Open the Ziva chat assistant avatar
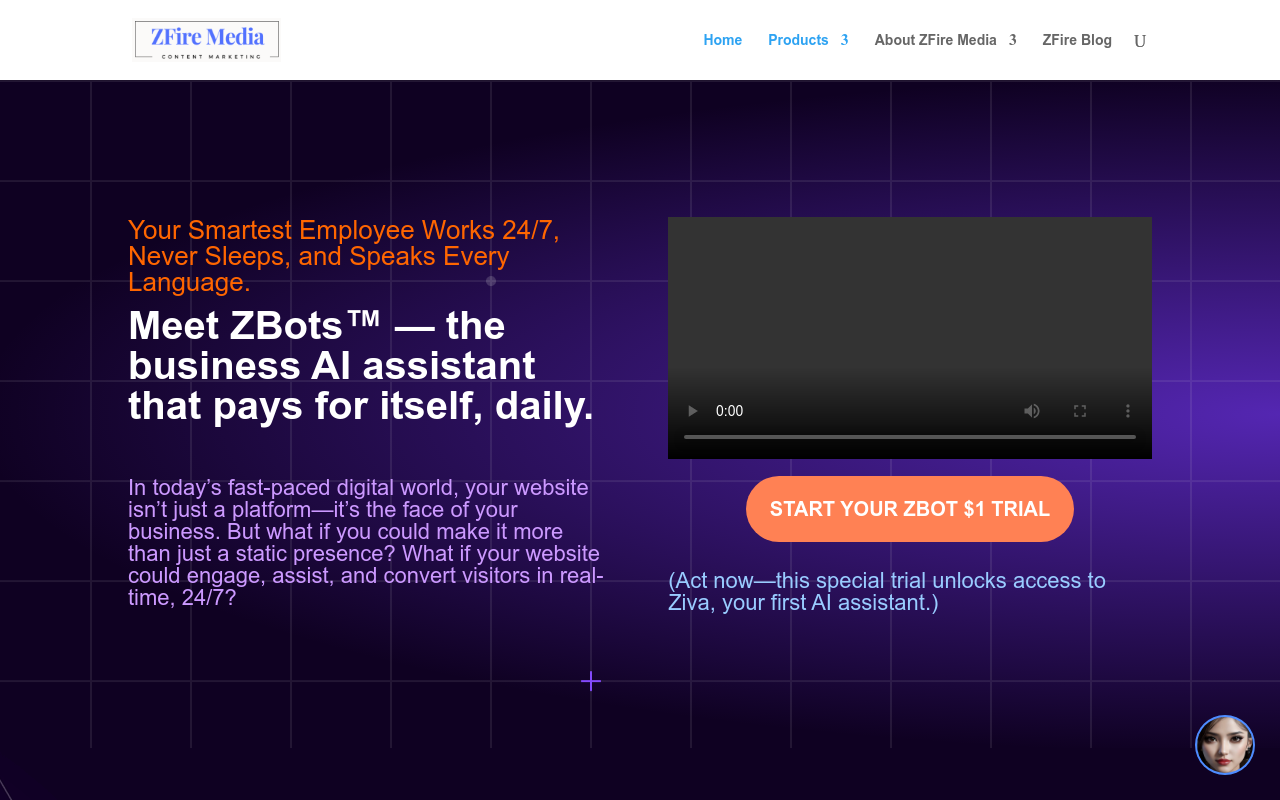Viewport: 1280px width, 800px height. tap(1225, 745)
